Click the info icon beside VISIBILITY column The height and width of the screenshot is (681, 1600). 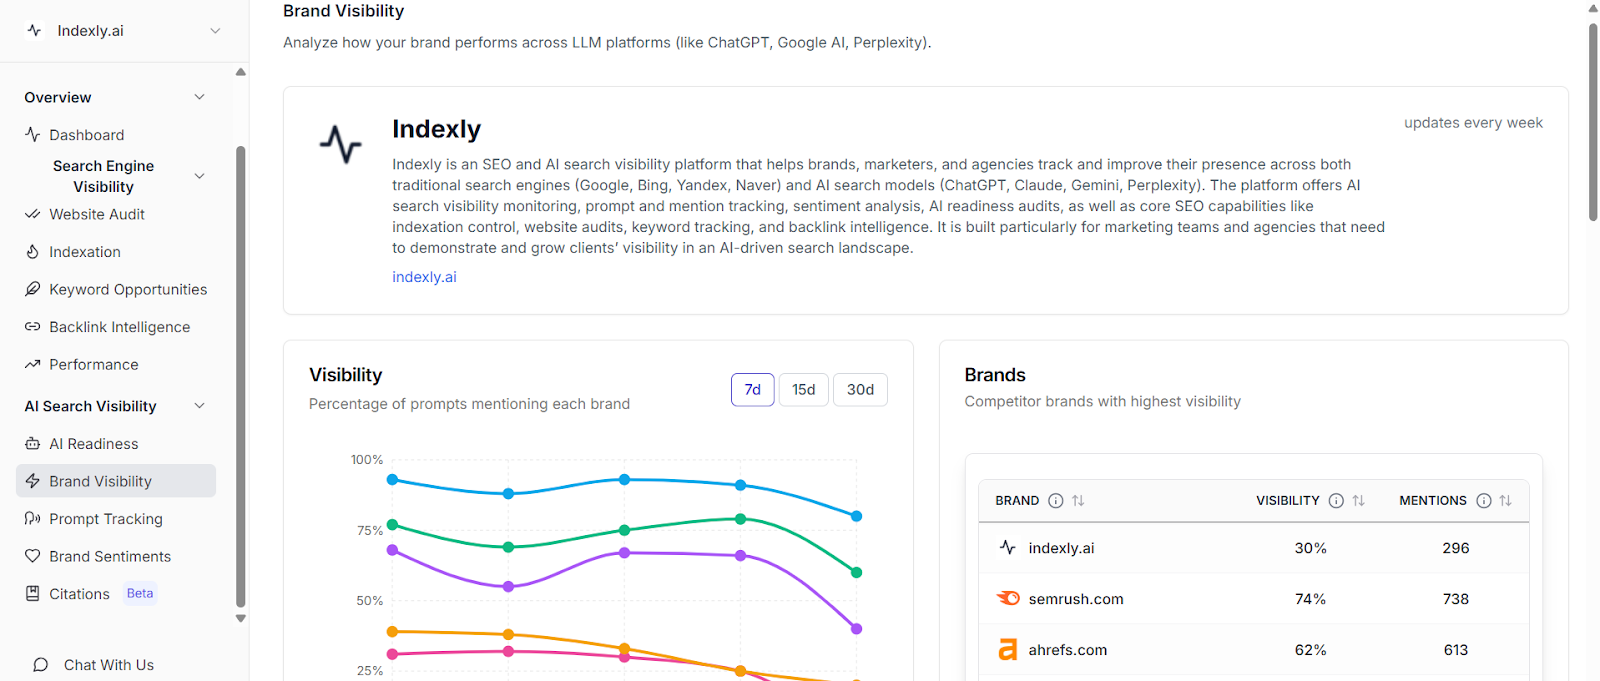click(x=1336, y=501)
